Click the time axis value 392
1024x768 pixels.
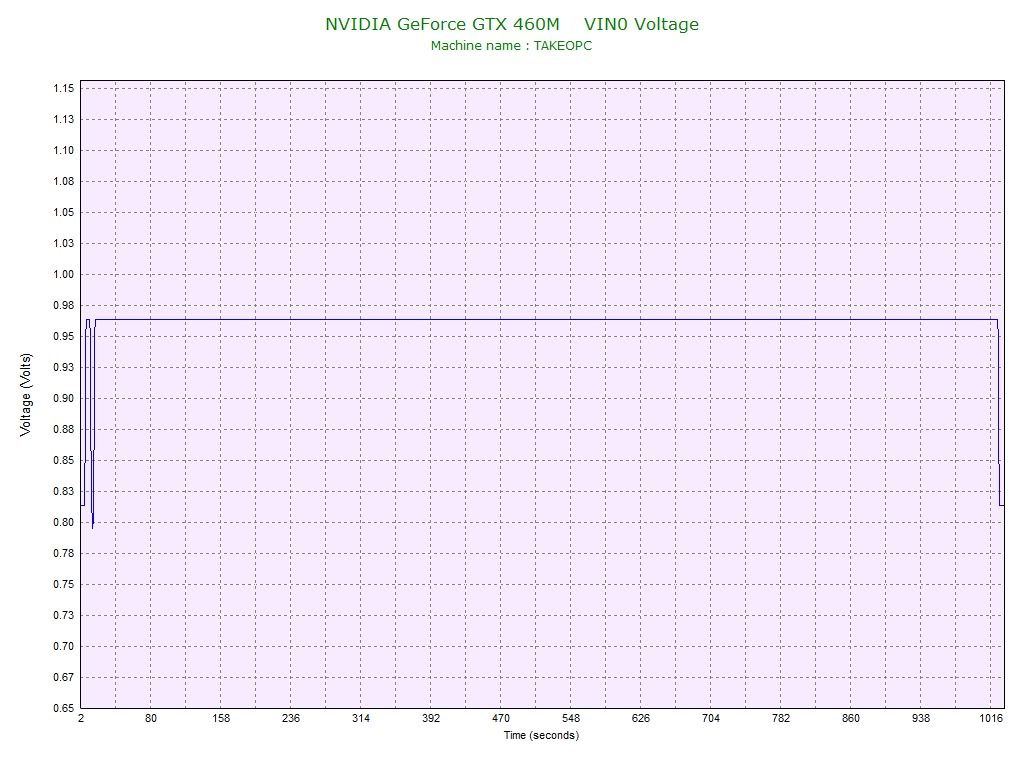click(431, 718)
